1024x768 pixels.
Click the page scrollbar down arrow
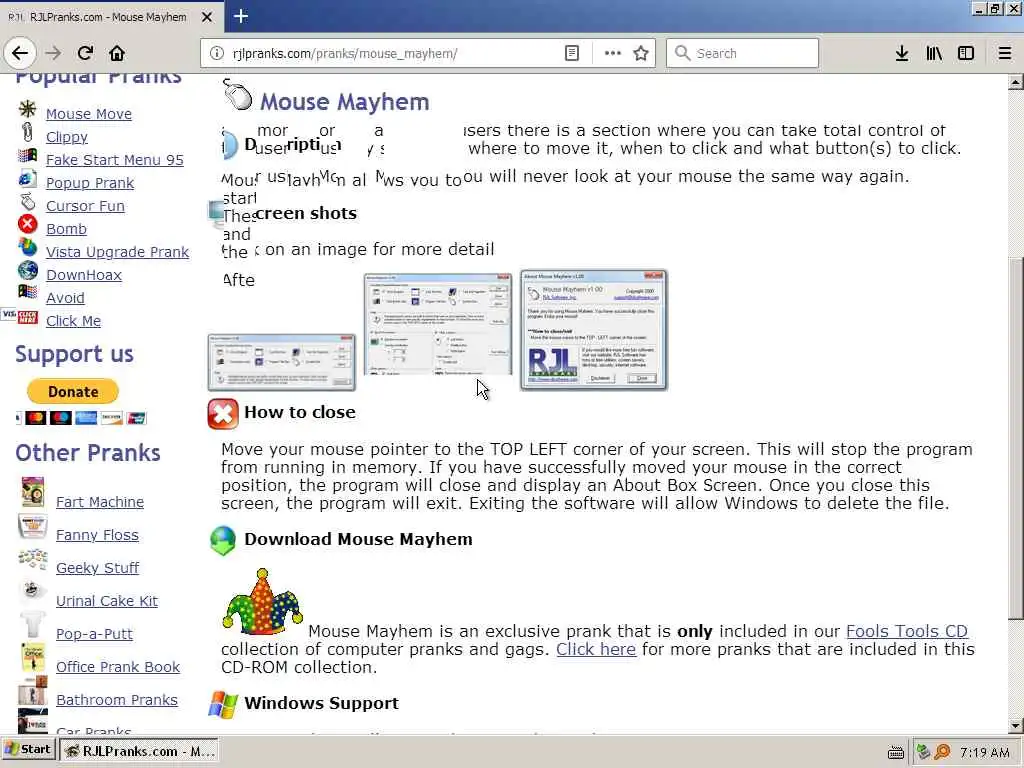point(1016,726)
